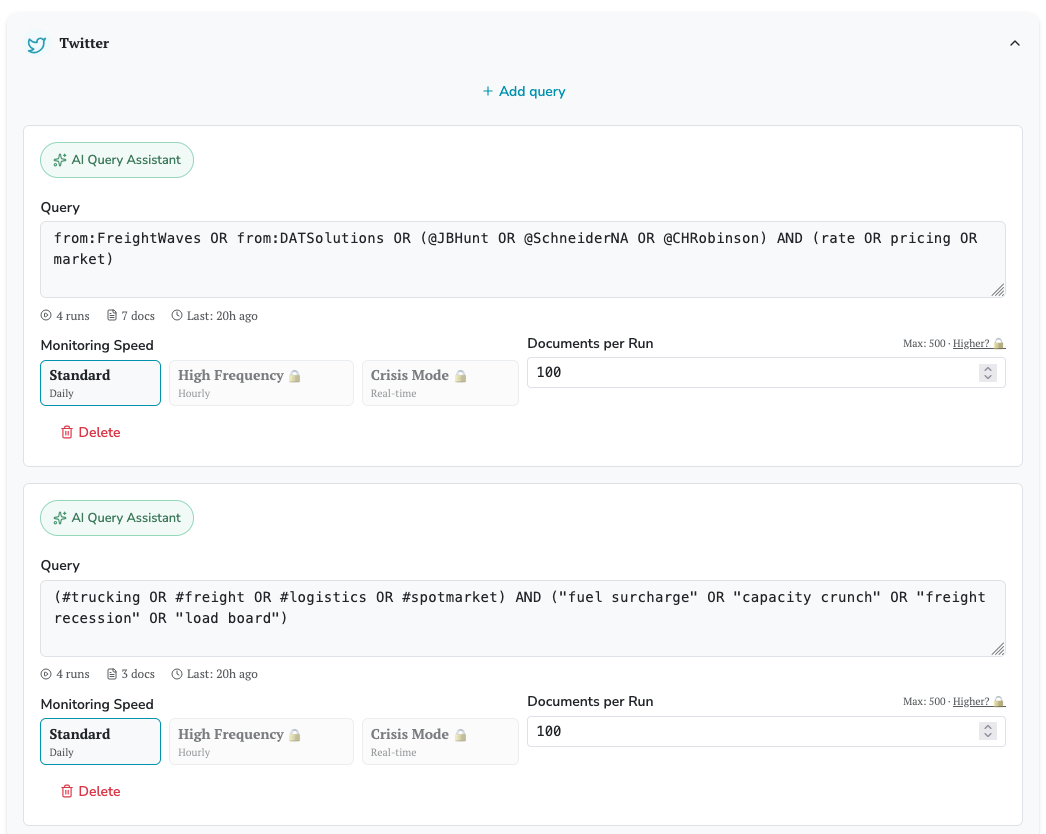The height and width of the screenshot is (834, 1046).
Task: Select Crisis Mode speed for second query
Action: pyautogui.click(x=440, y=741)
